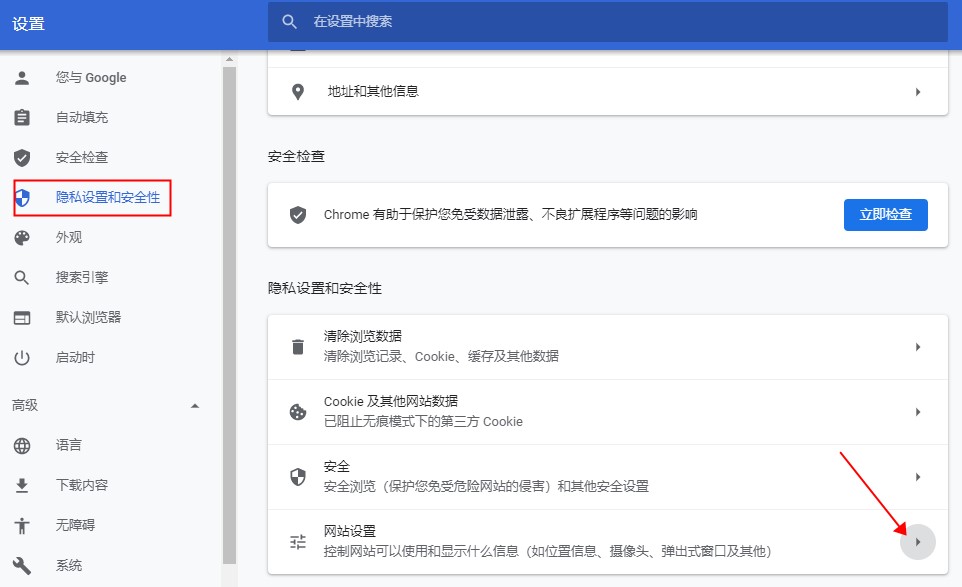Open the 清除浏览数据 title text
The width and height of the screenshot is (962, 587).
point(363,336)
